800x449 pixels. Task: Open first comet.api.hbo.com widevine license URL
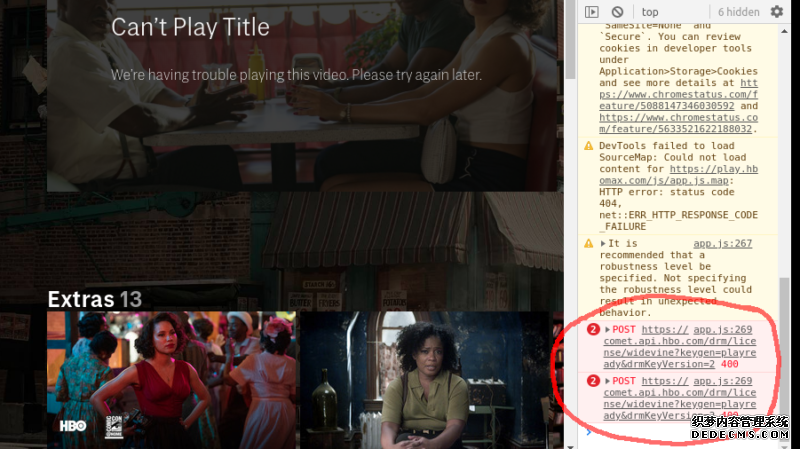click(680, 347)
